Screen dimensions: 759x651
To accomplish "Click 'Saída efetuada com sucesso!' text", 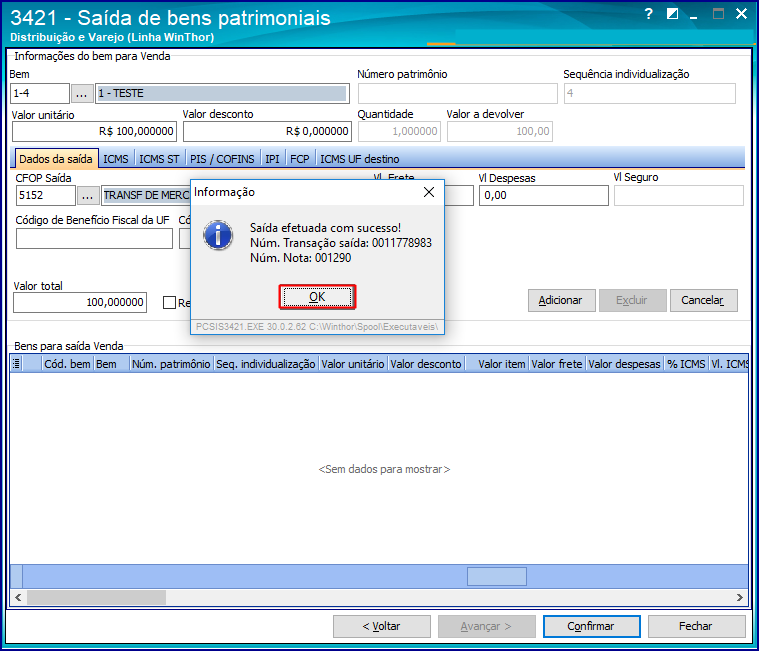I will 325,228.
